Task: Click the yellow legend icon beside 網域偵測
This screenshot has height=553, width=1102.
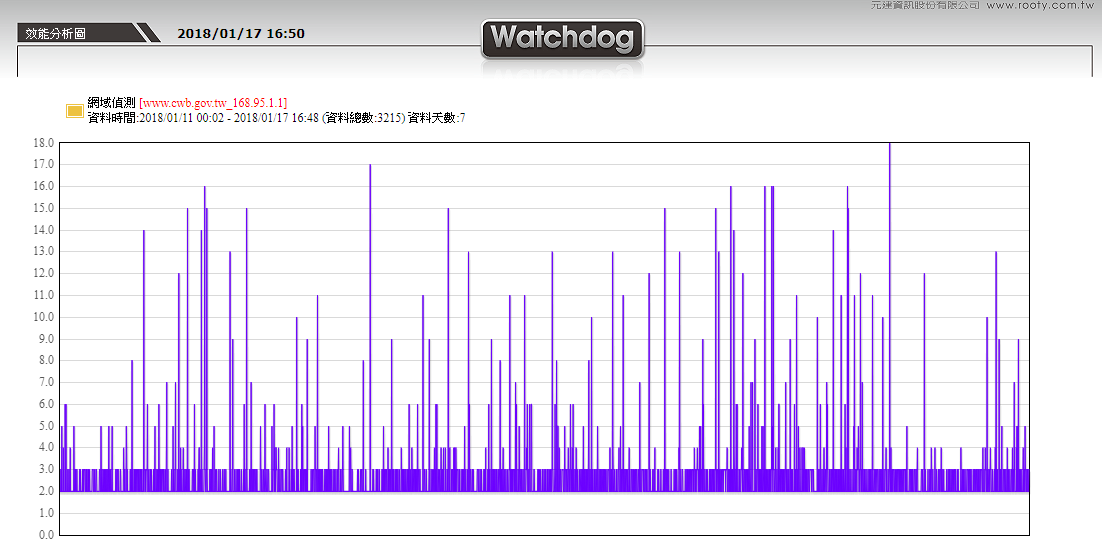Action: click(x=74, y=110)
